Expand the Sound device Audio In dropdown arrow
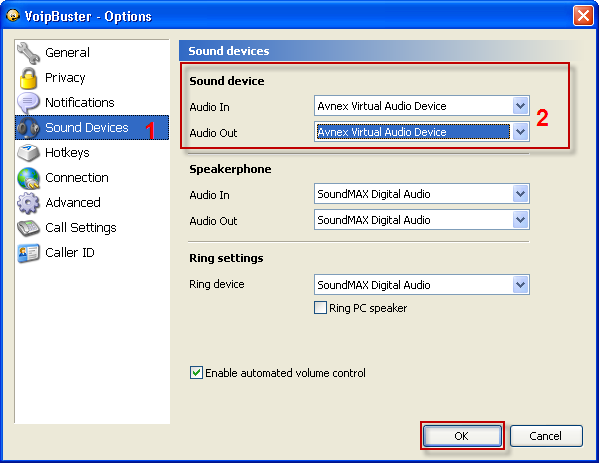 520,106
